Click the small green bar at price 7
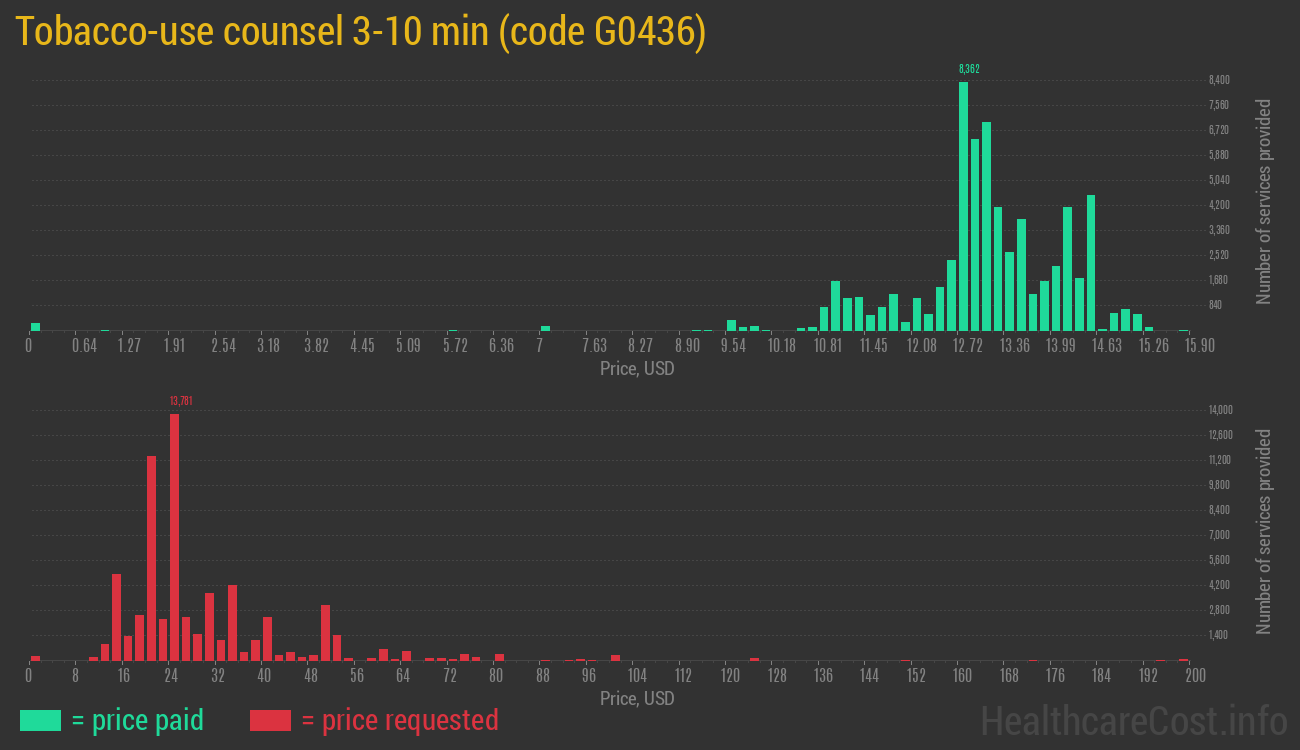The height and width of the screenshot is (750, 1300). (x=545, y=328)
